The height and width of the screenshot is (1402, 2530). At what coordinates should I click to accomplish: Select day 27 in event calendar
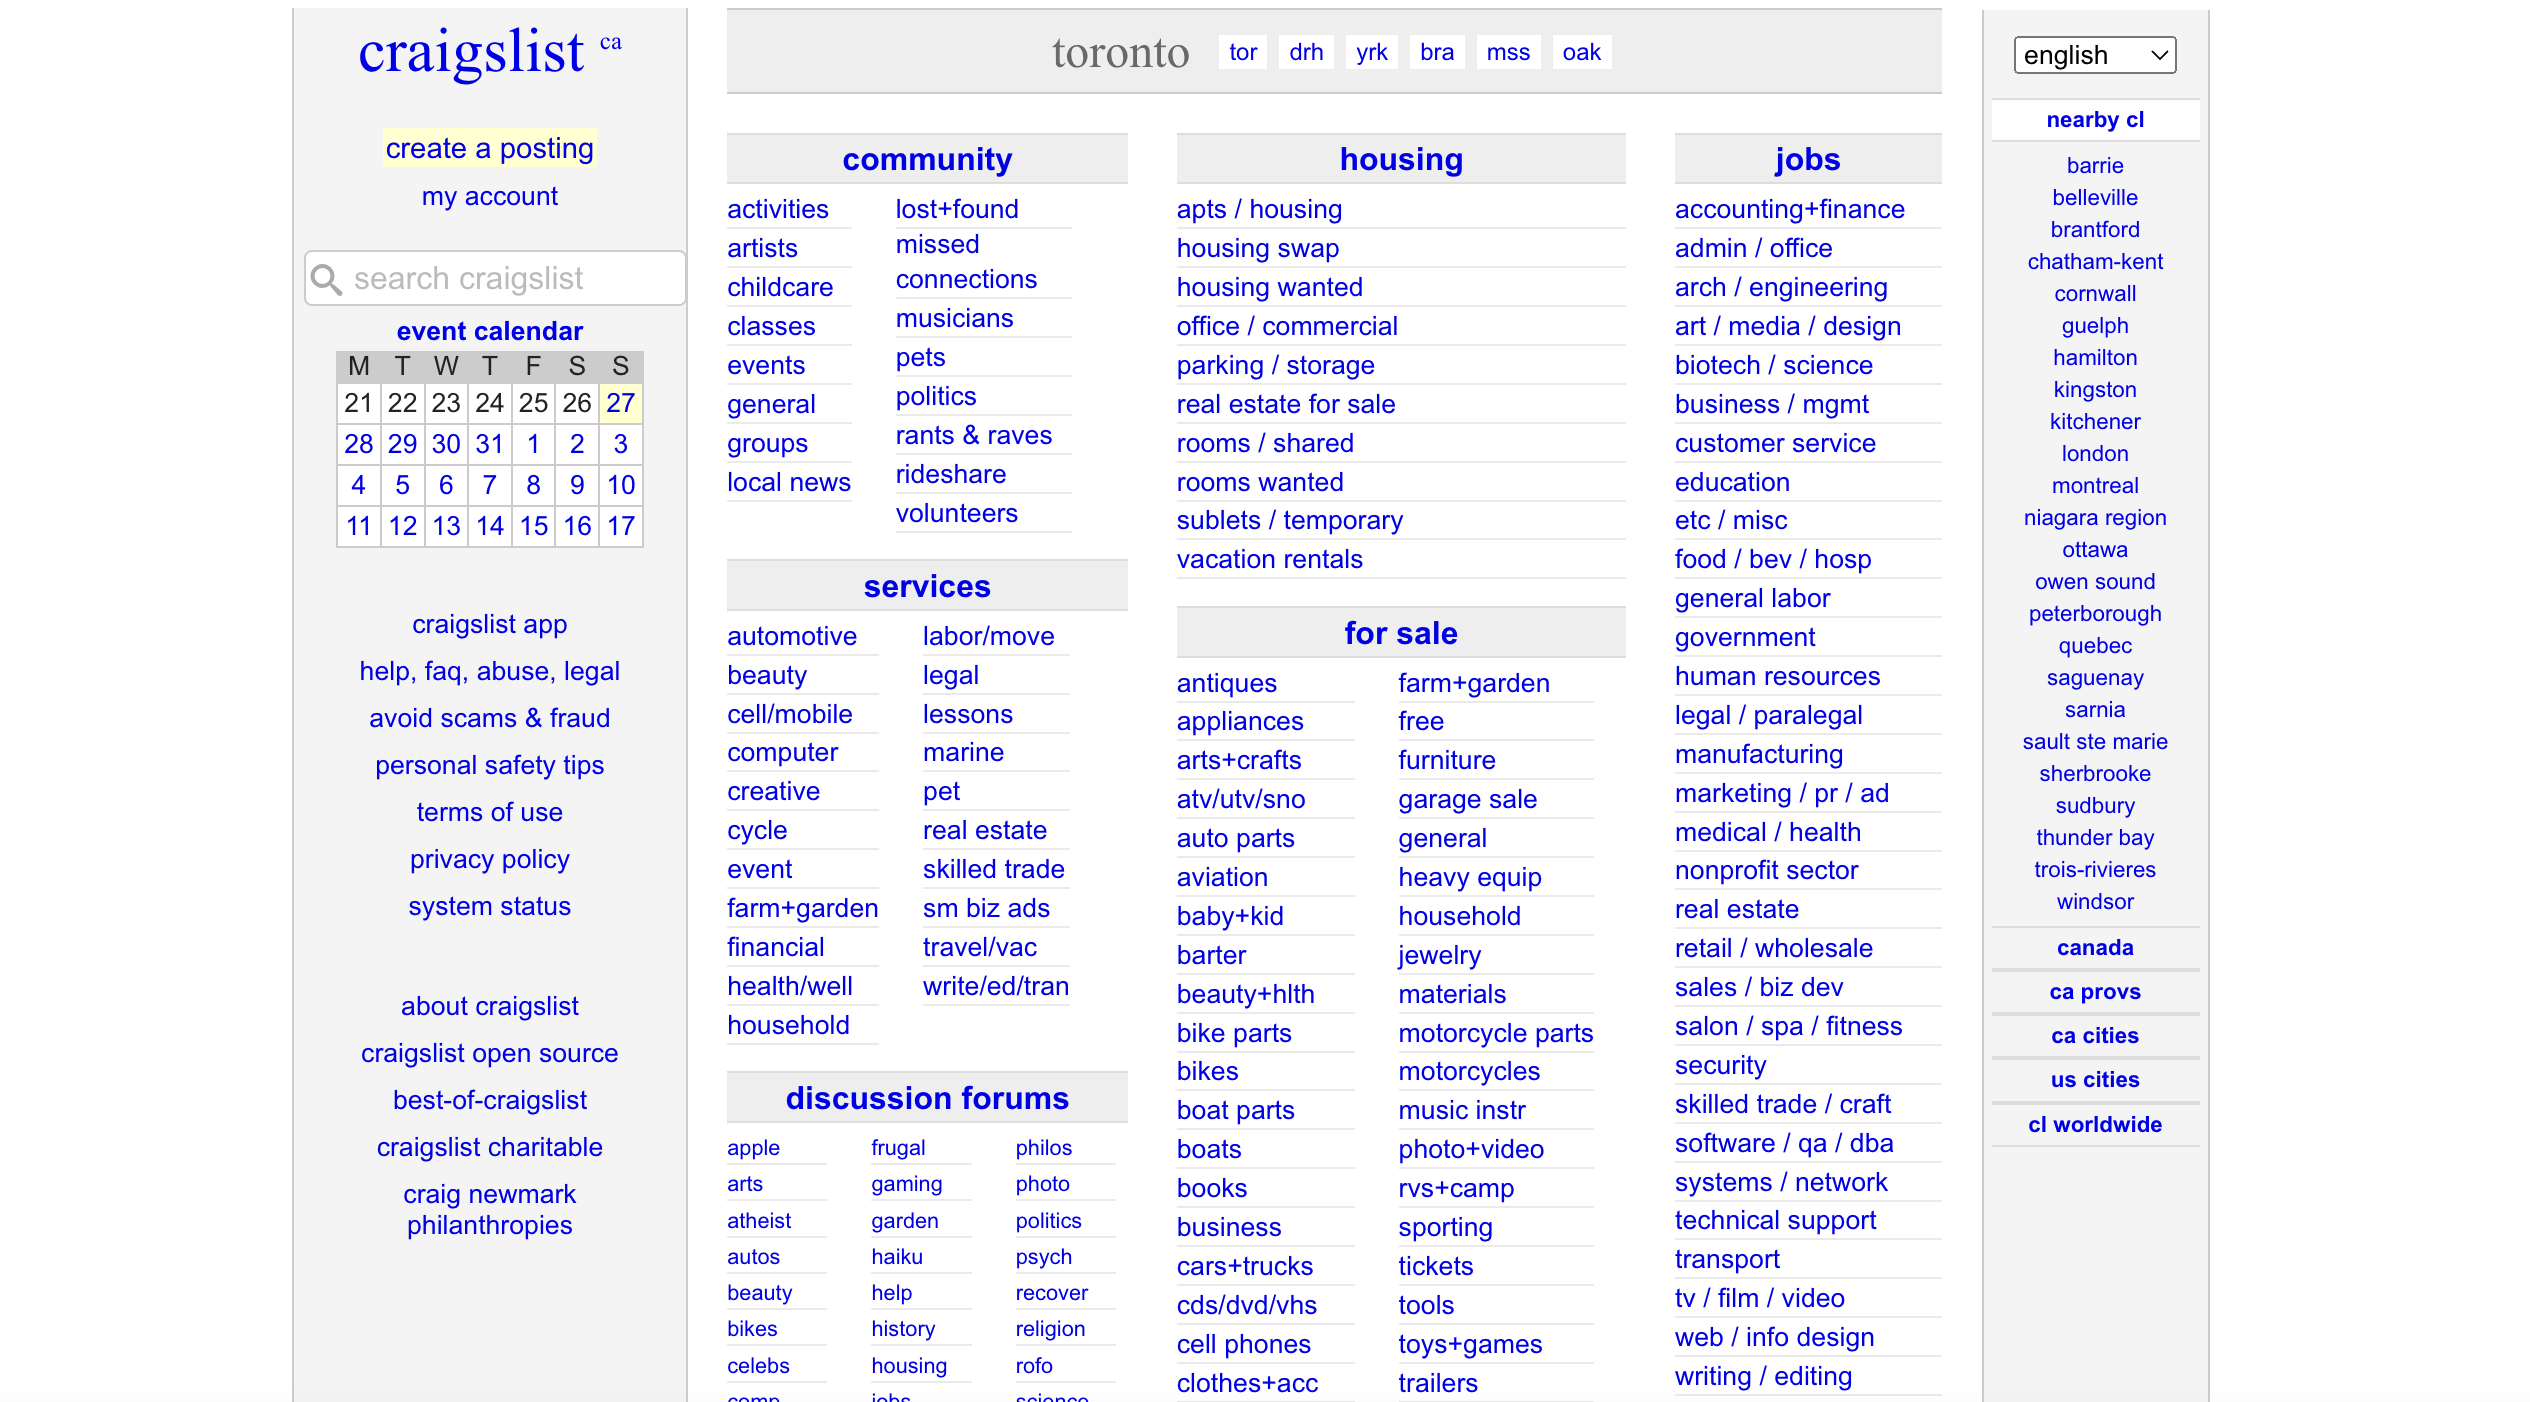click(620, 403)
